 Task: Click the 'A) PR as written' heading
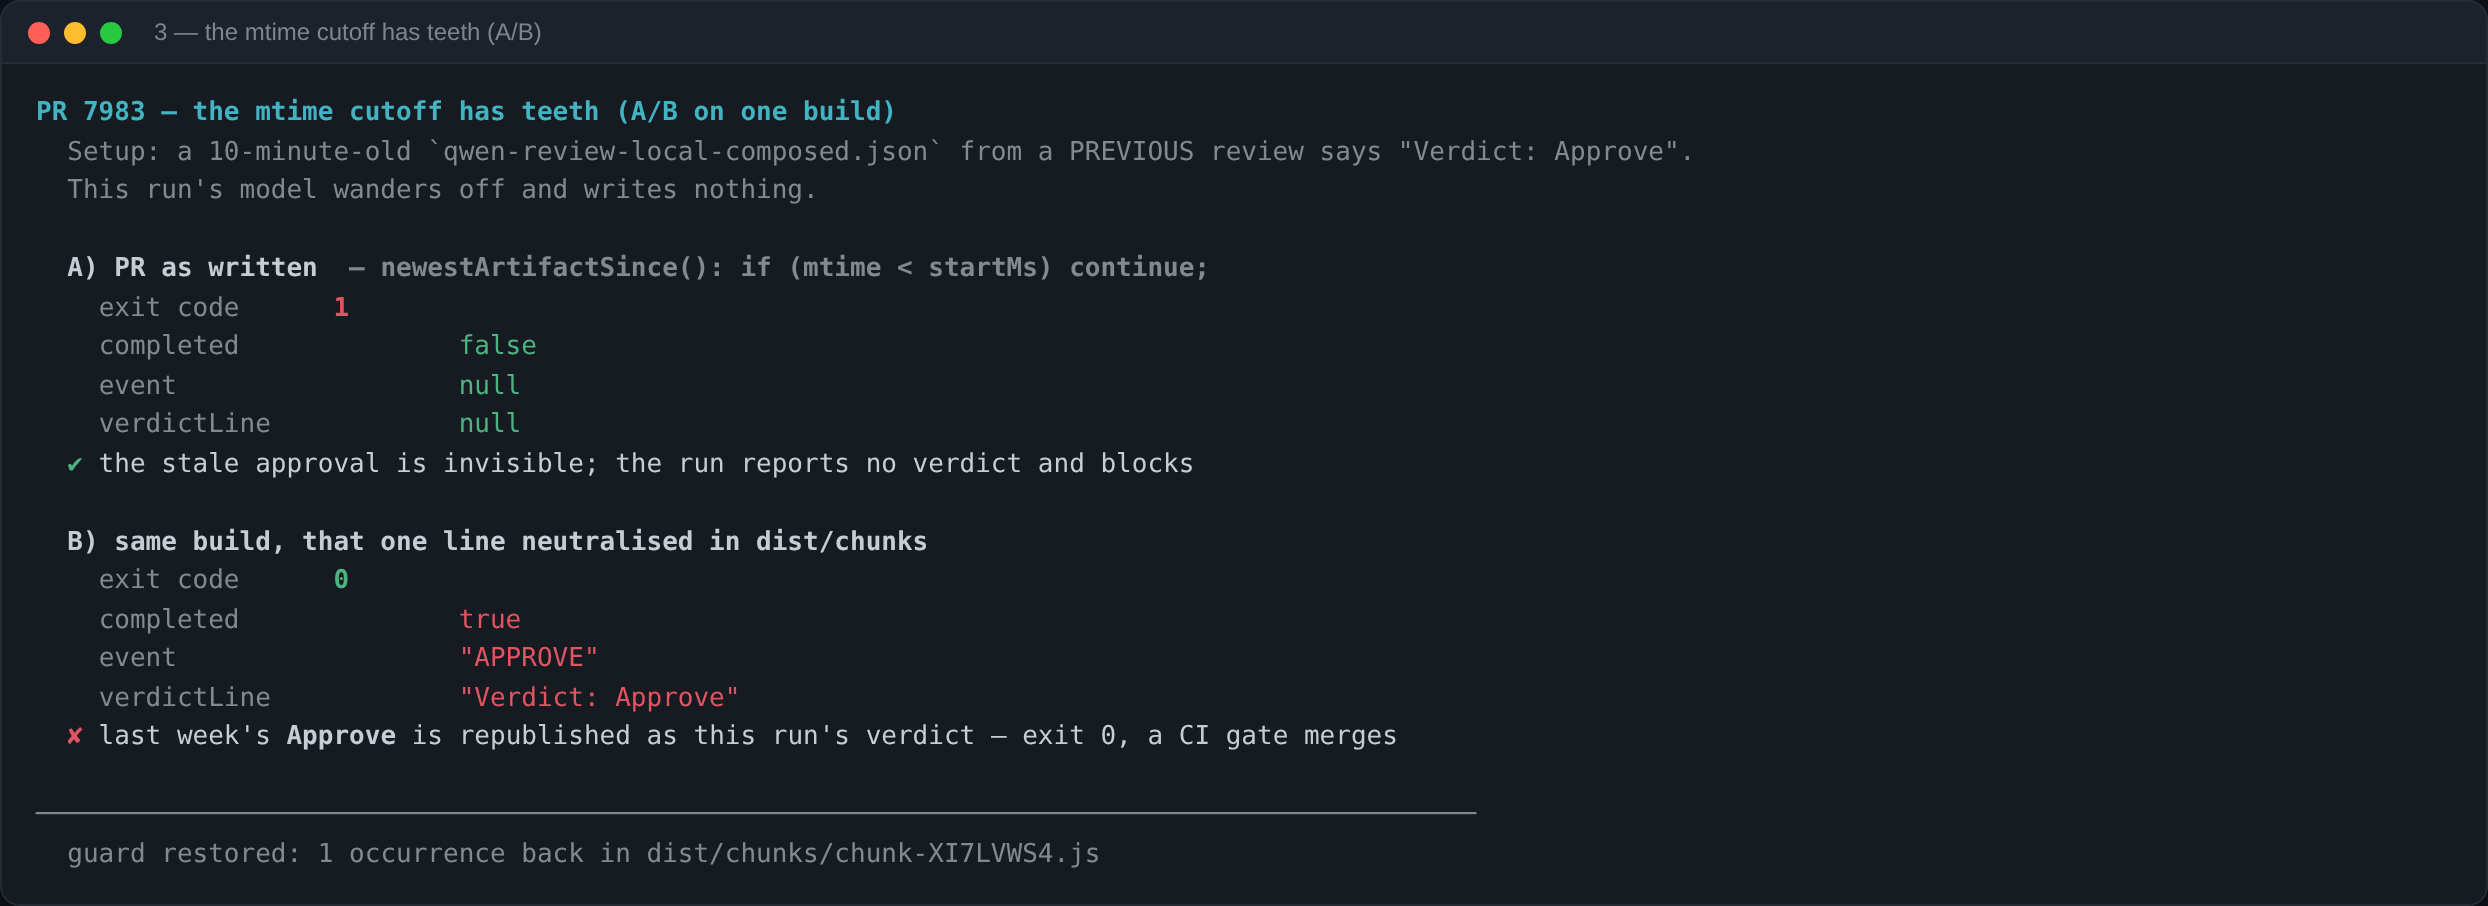192,267
